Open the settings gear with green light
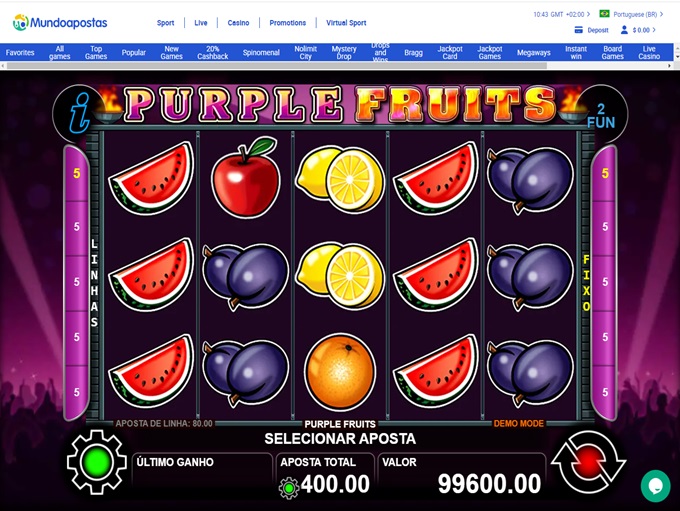 click(x=97, y=462)
